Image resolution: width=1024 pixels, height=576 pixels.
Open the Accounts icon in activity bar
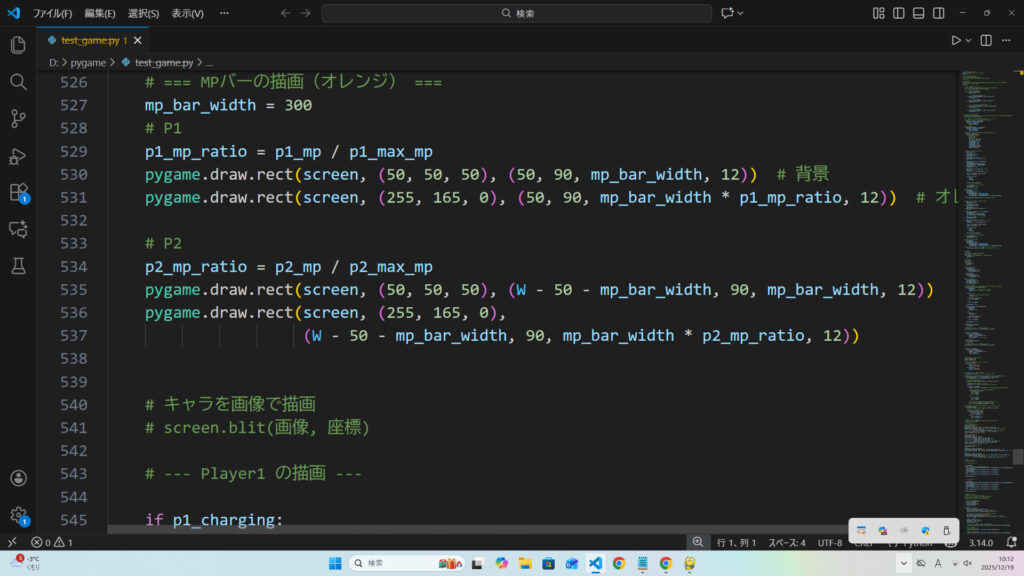(x=17, y=479)
